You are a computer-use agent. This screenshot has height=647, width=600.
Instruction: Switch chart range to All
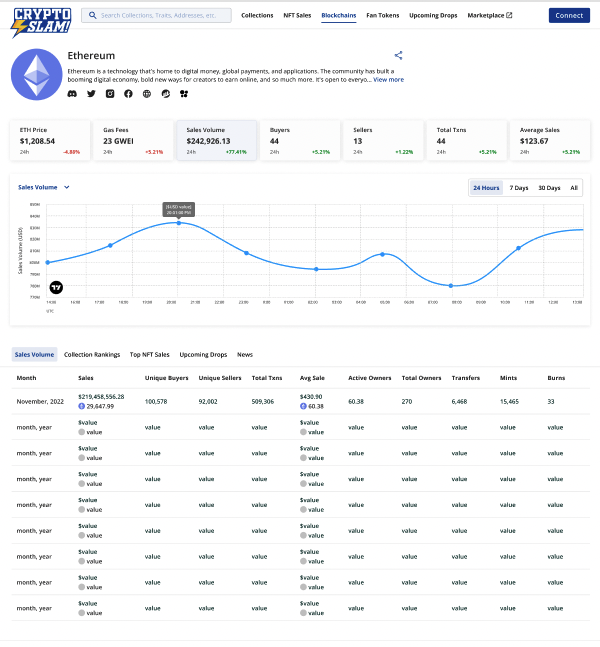click(x=574, y=188)
